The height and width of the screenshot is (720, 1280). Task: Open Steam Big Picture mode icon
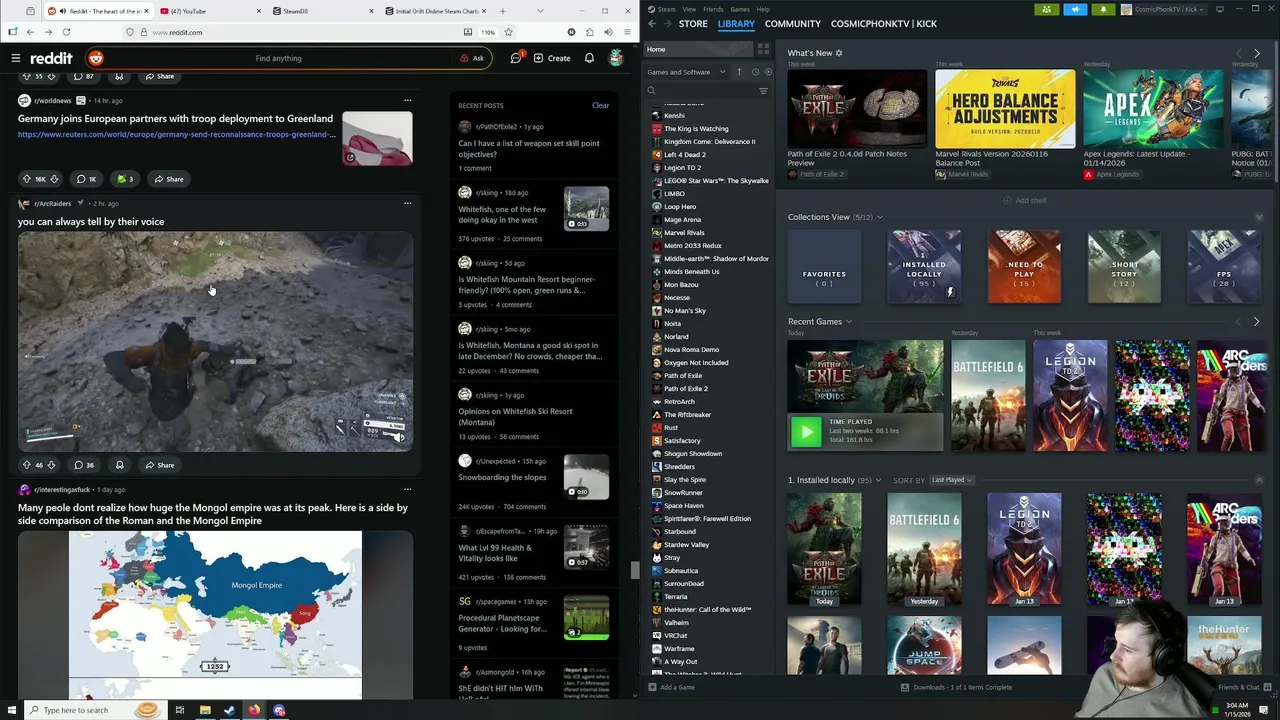[x=1219, y=9]
